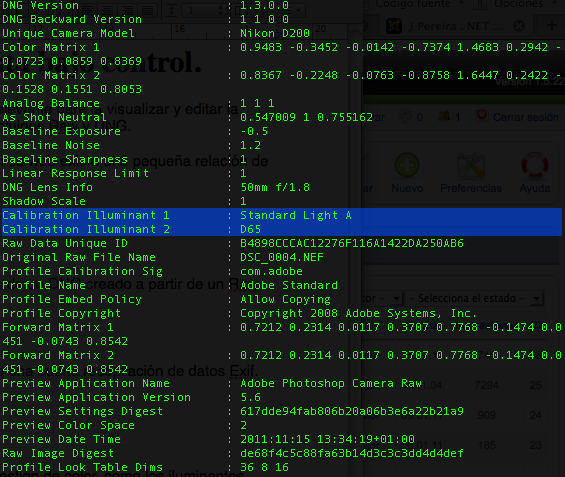This screenshot has height=477, width=565.
Task: Click the 'Preview Color Space' label
Action: pos(68,425)
